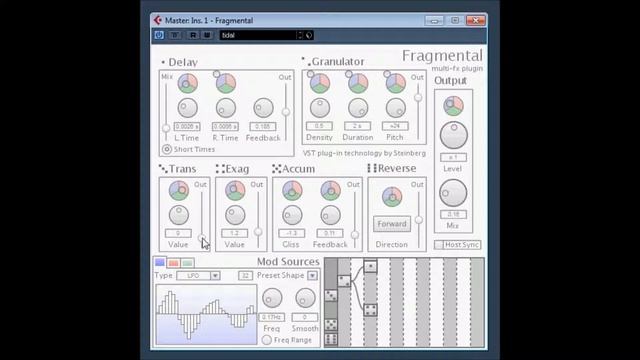Screen dimensions: 640x360
Task: Click the tricolor mod selector above Pitch
Action: tap(396, 83)
